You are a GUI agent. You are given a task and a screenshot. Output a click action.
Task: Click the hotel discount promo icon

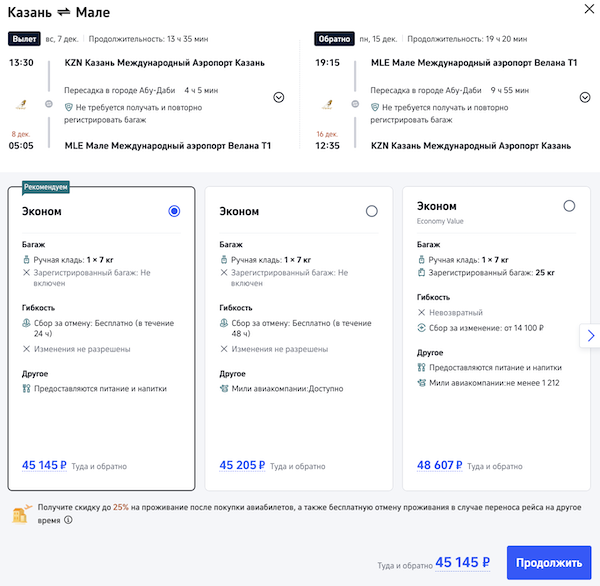tap(19, 515)
